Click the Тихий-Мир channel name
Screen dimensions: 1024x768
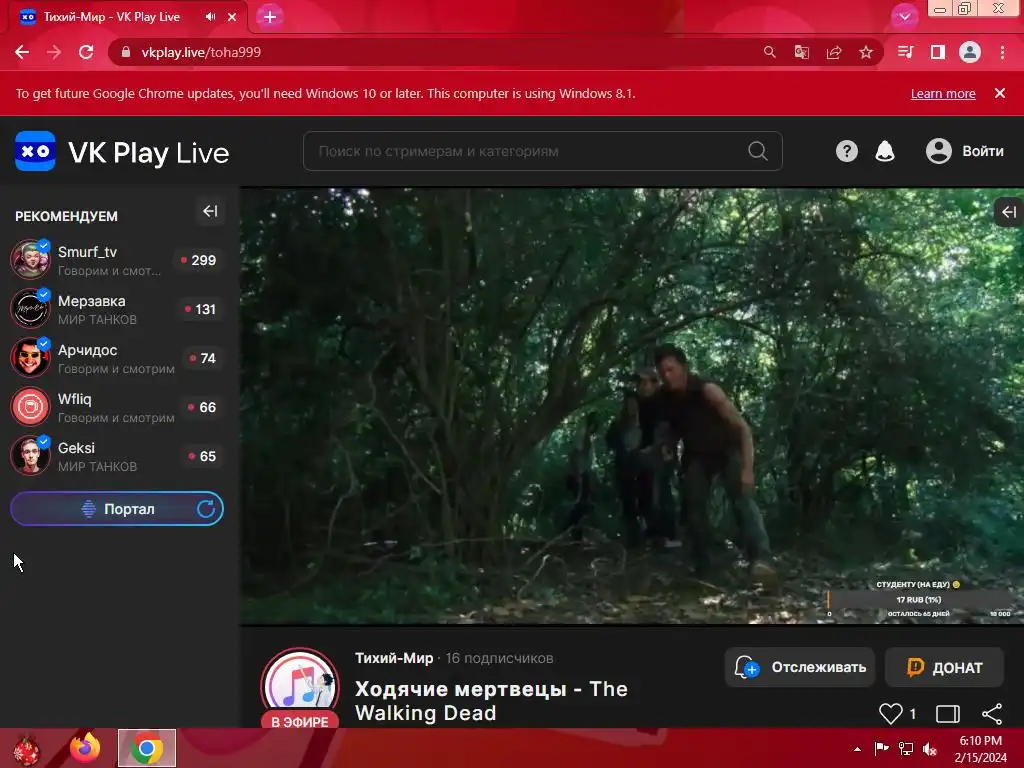(x=394, y=658)
